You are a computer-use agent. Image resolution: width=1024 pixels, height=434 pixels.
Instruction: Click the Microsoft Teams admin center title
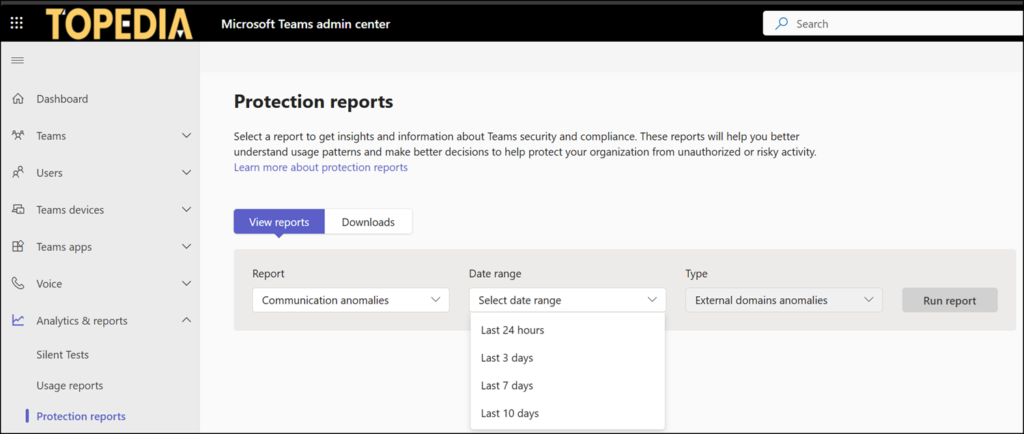coord(306,24)
